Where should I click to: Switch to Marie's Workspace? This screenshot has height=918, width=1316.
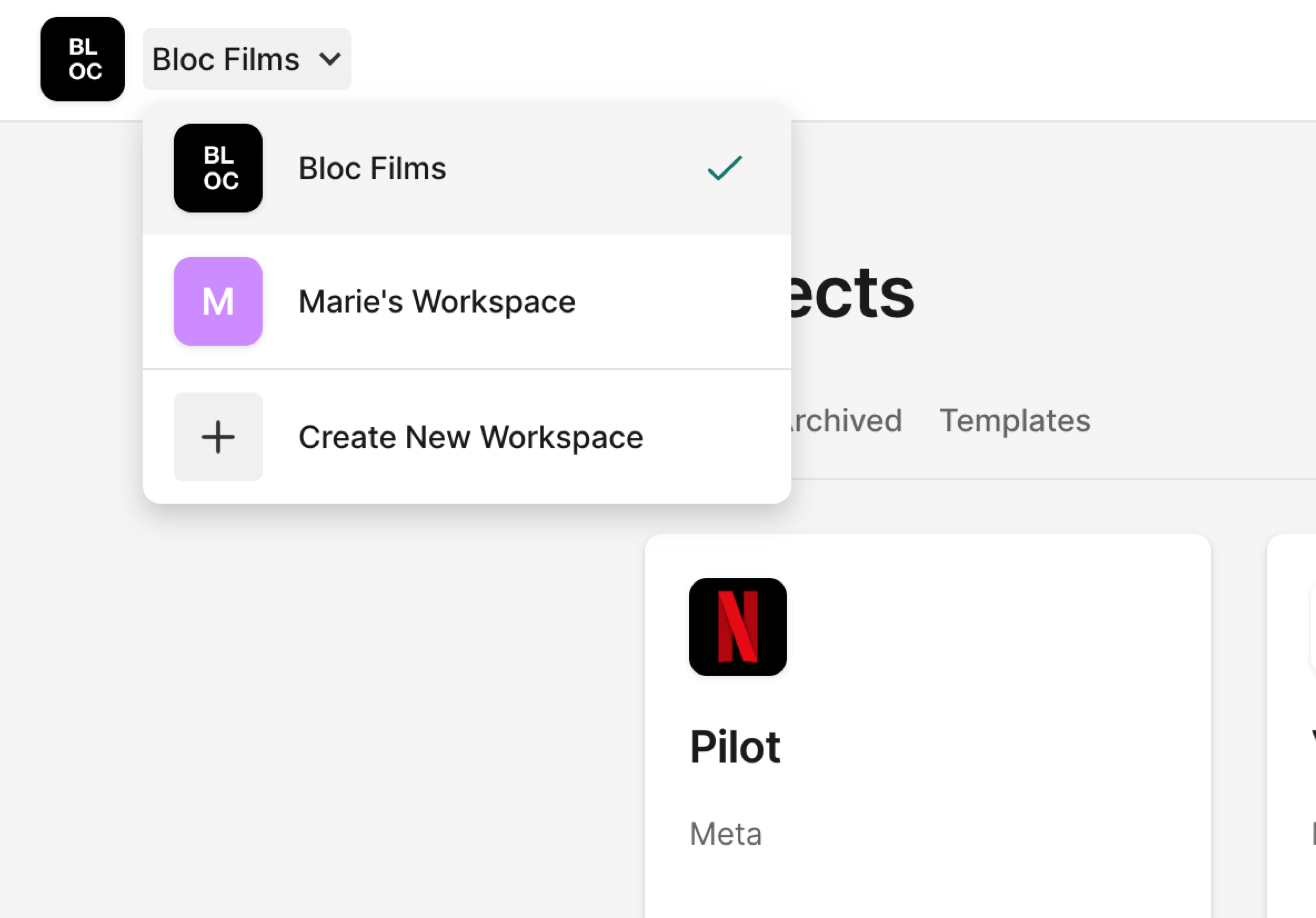click(x=436, y=301)
